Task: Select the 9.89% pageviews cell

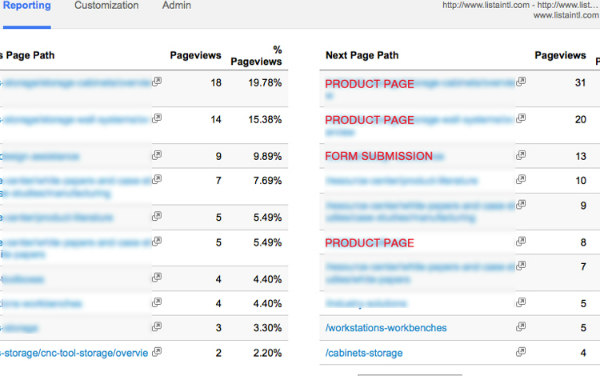Action: [x=267, y=156]
